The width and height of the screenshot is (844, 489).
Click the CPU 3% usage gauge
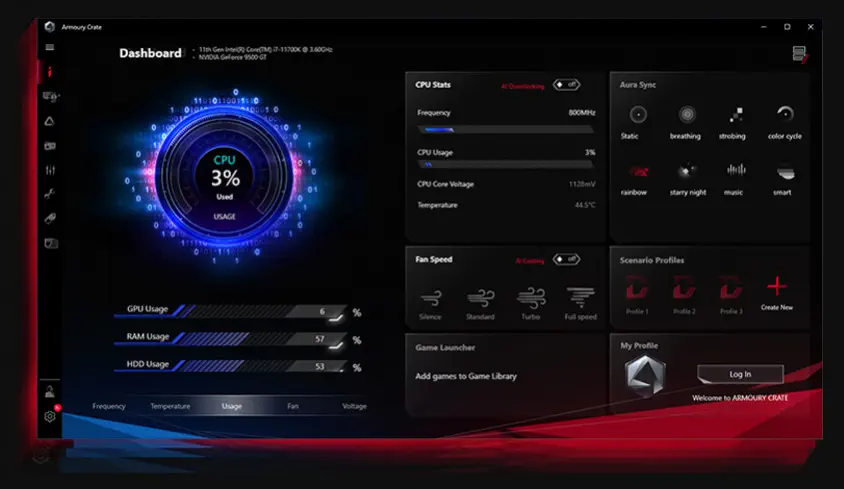[x=224, y=178]
